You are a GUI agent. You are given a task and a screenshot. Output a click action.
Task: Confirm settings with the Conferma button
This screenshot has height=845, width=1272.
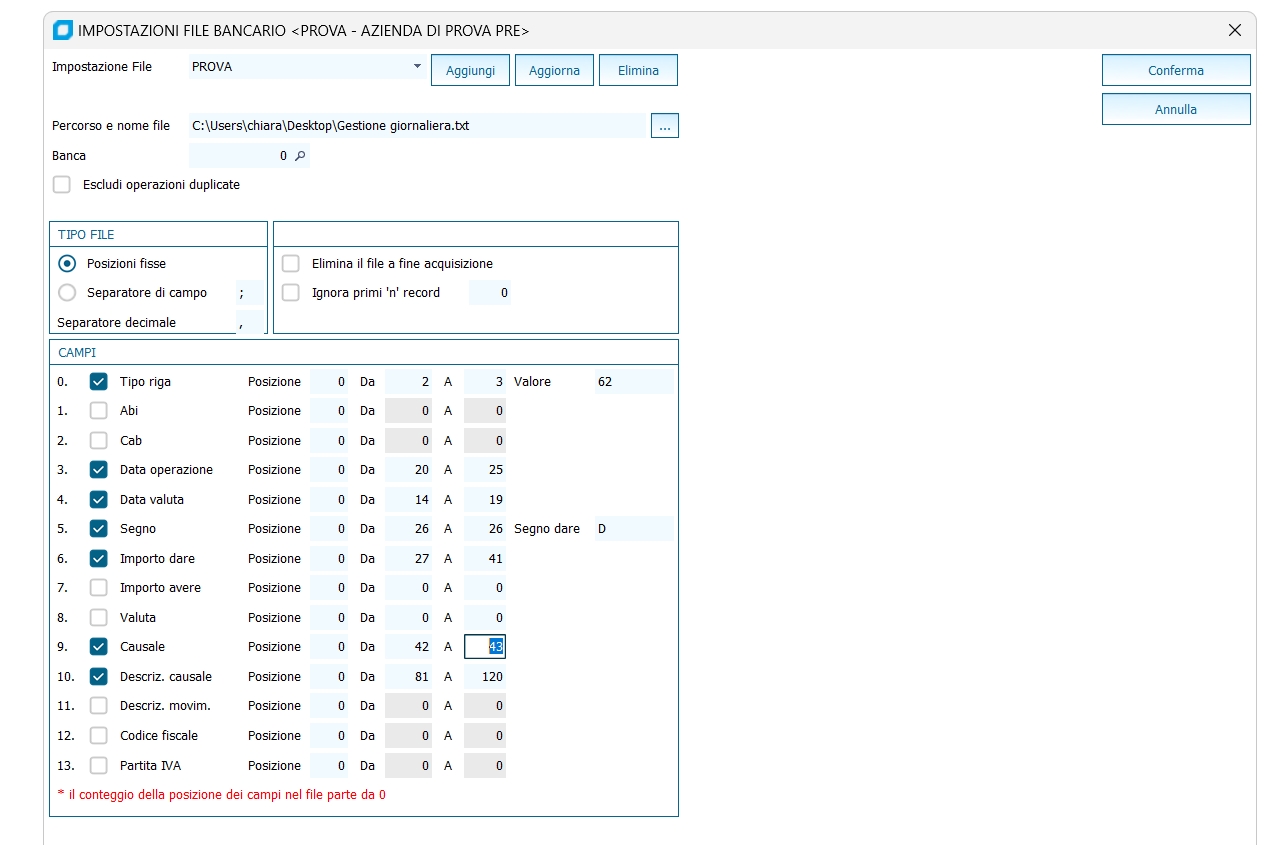tap(1175, 71)
